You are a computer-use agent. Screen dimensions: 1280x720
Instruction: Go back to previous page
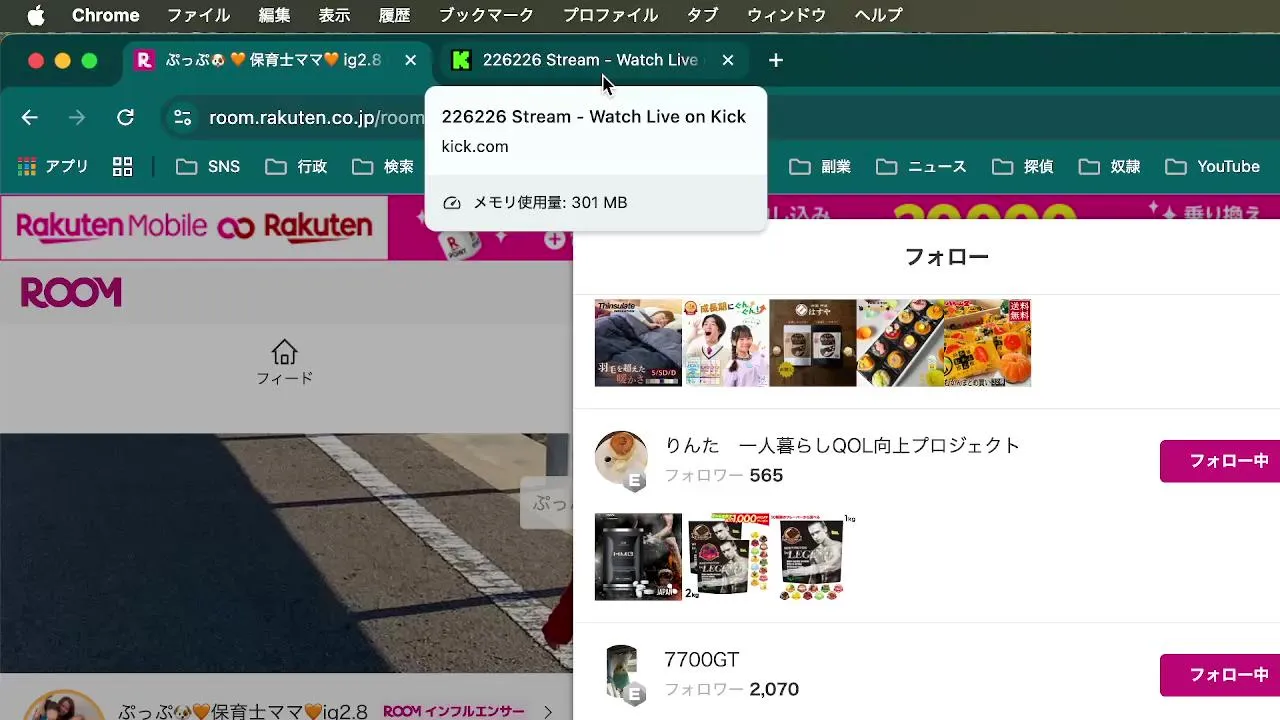30,118
